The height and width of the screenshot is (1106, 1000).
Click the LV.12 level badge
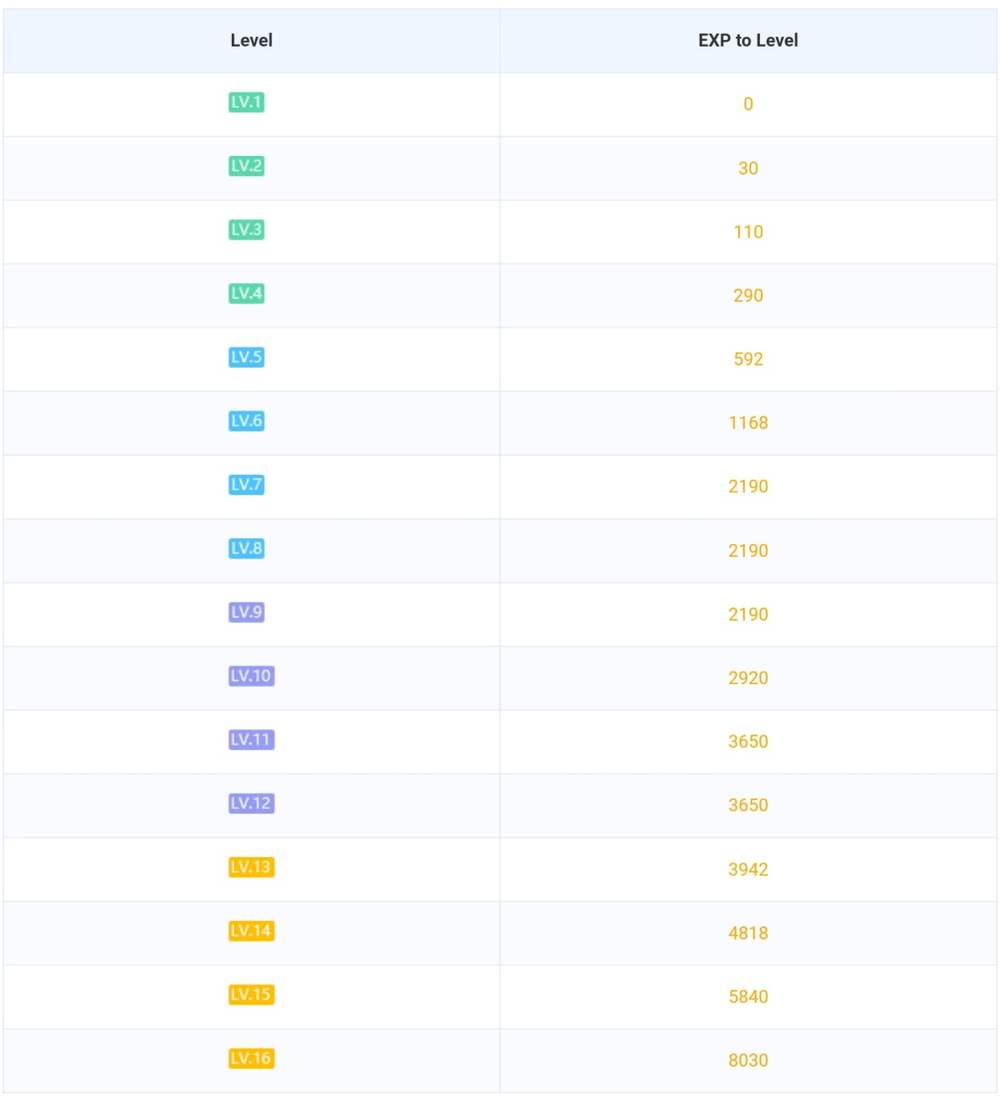[x=251, y=804]
